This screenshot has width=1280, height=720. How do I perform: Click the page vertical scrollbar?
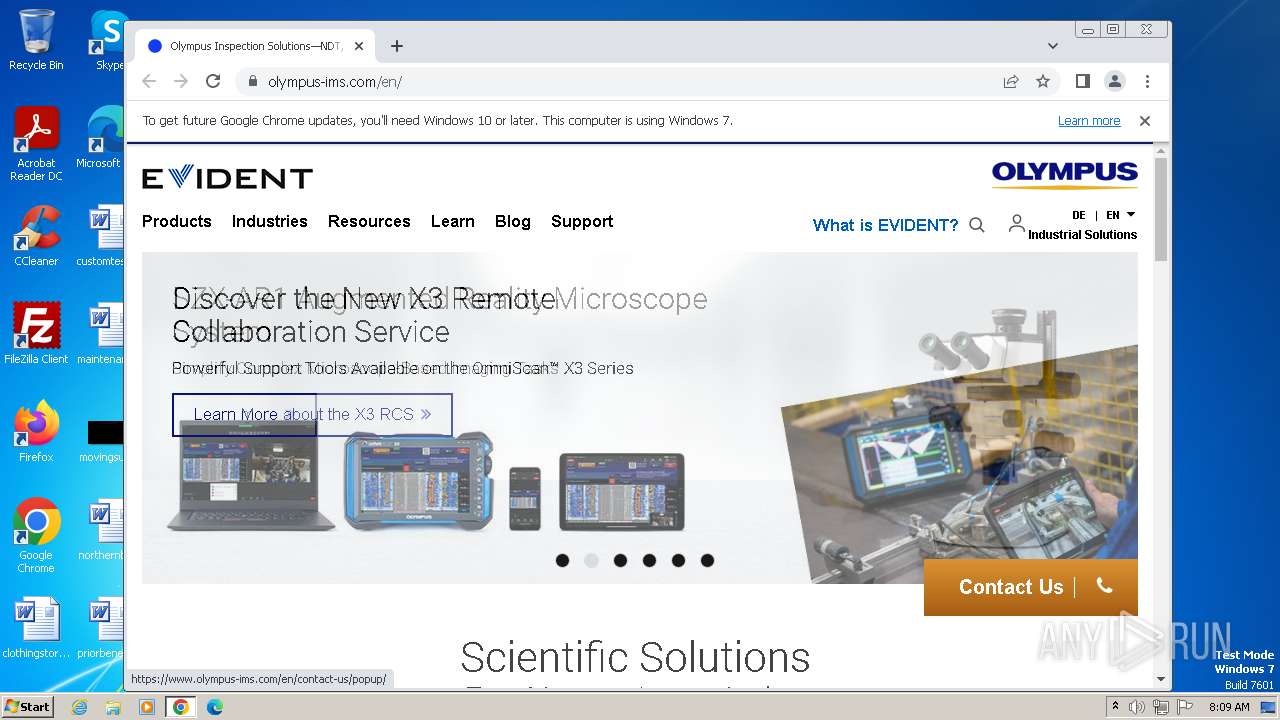pos(1161,209)
